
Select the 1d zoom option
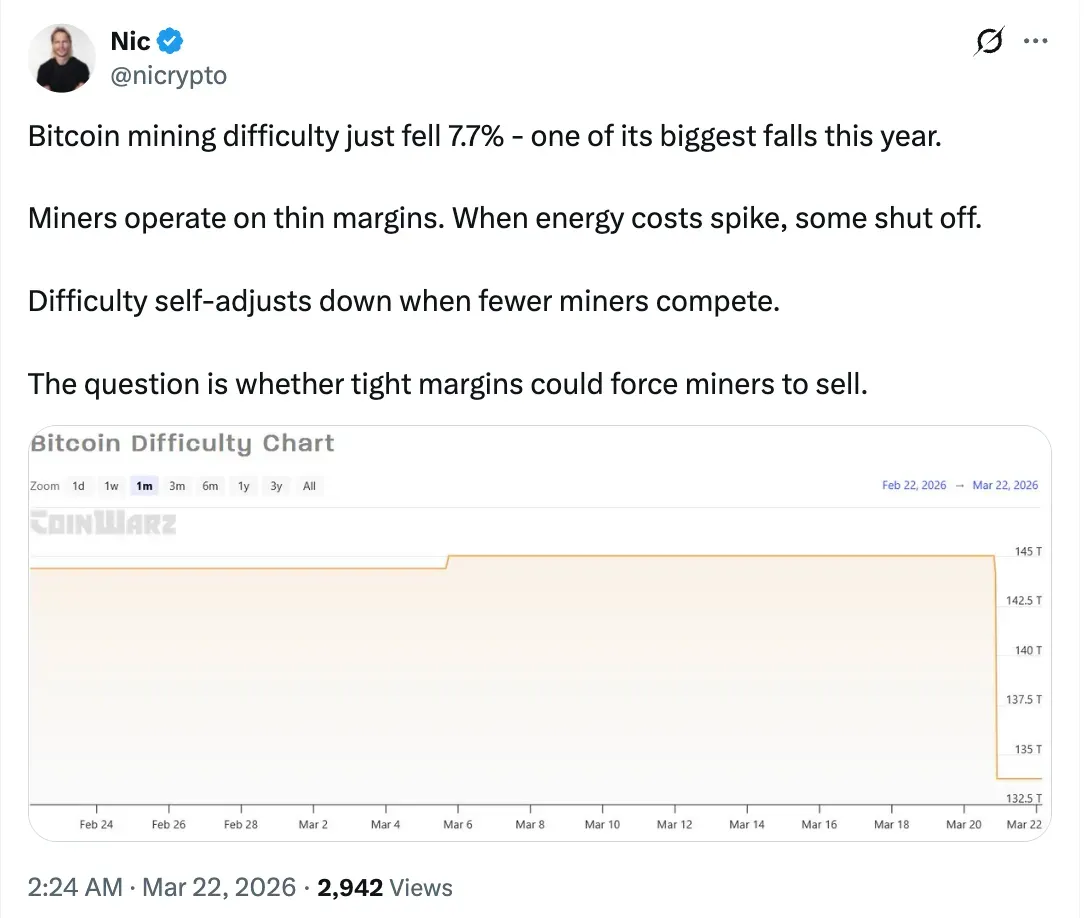click(79, 485)
